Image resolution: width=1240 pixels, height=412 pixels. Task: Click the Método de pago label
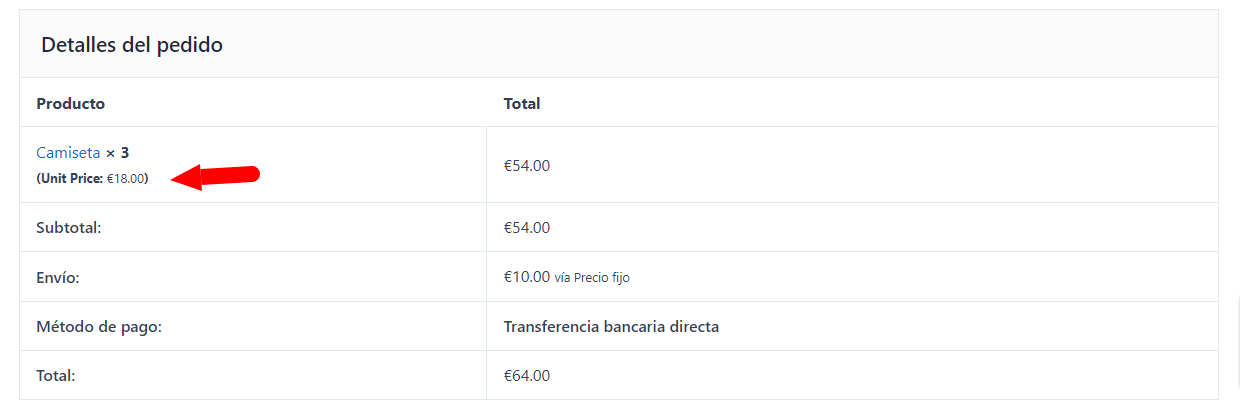tap(99, 326)
